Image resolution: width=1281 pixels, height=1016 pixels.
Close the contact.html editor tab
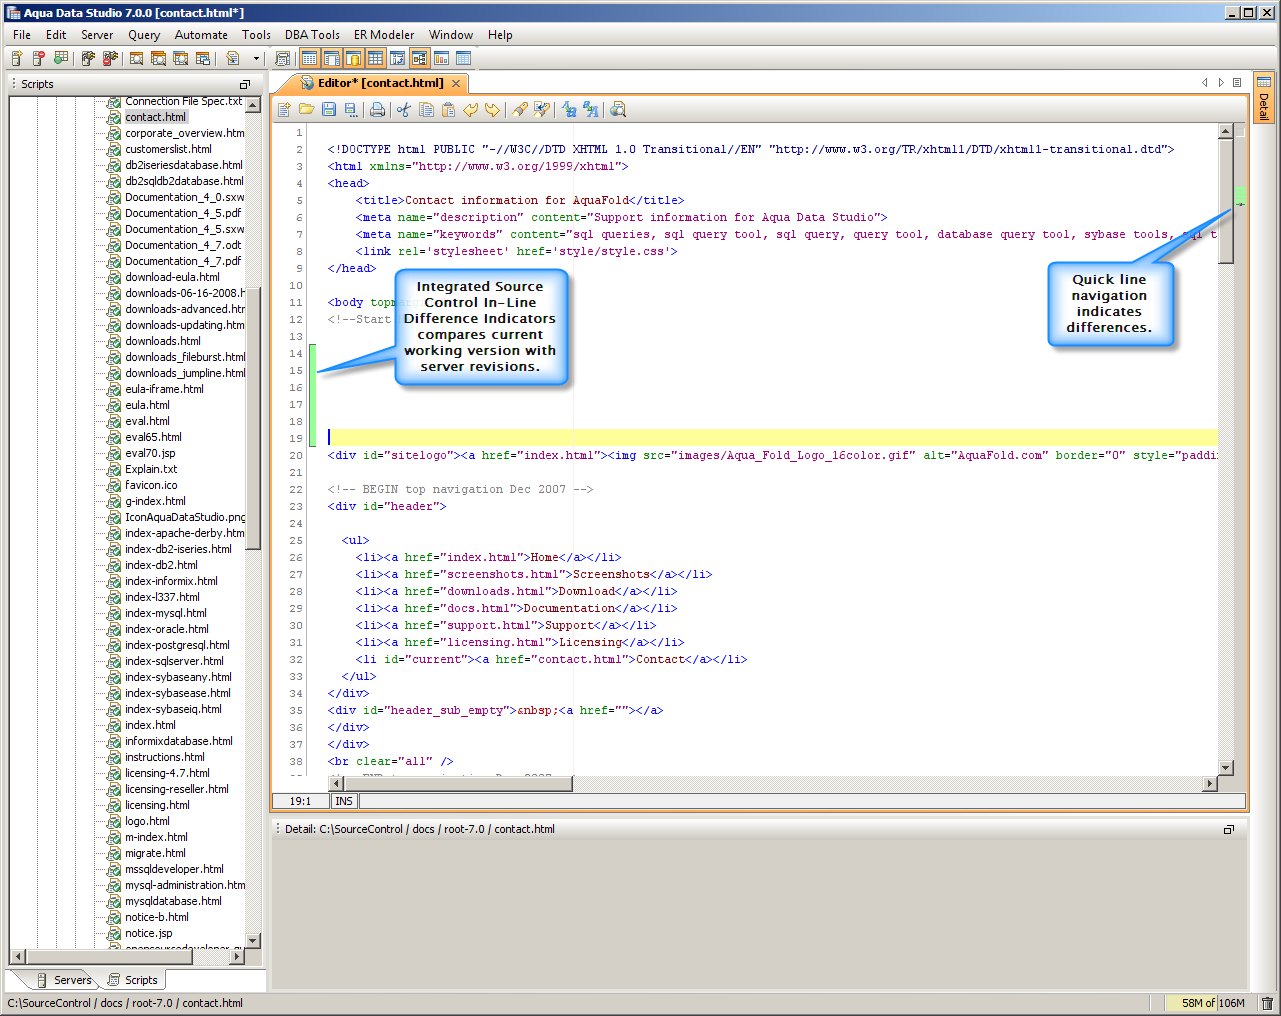[x=456, y=83]
